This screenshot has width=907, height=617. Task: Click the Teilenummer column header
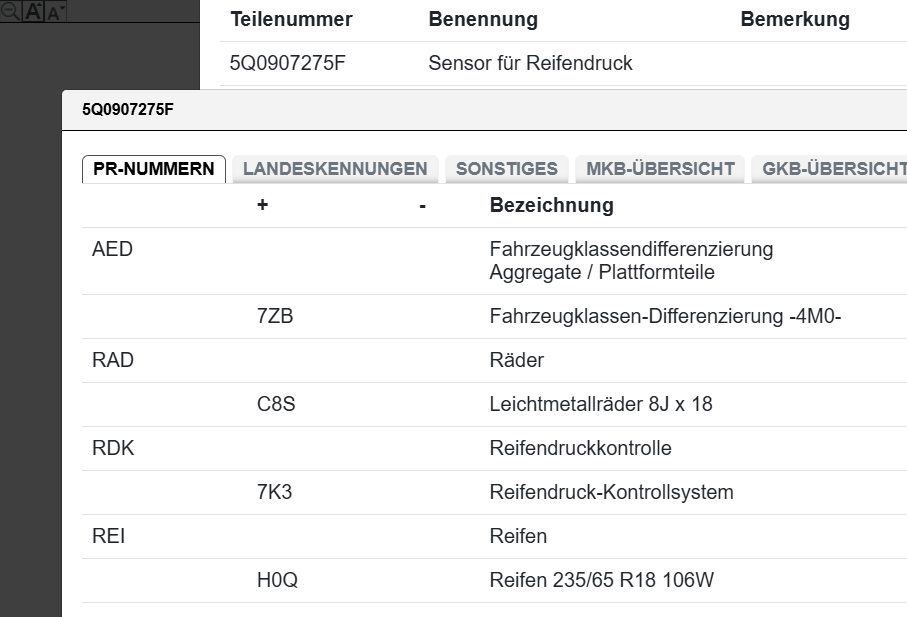click(x=291, y=20)
